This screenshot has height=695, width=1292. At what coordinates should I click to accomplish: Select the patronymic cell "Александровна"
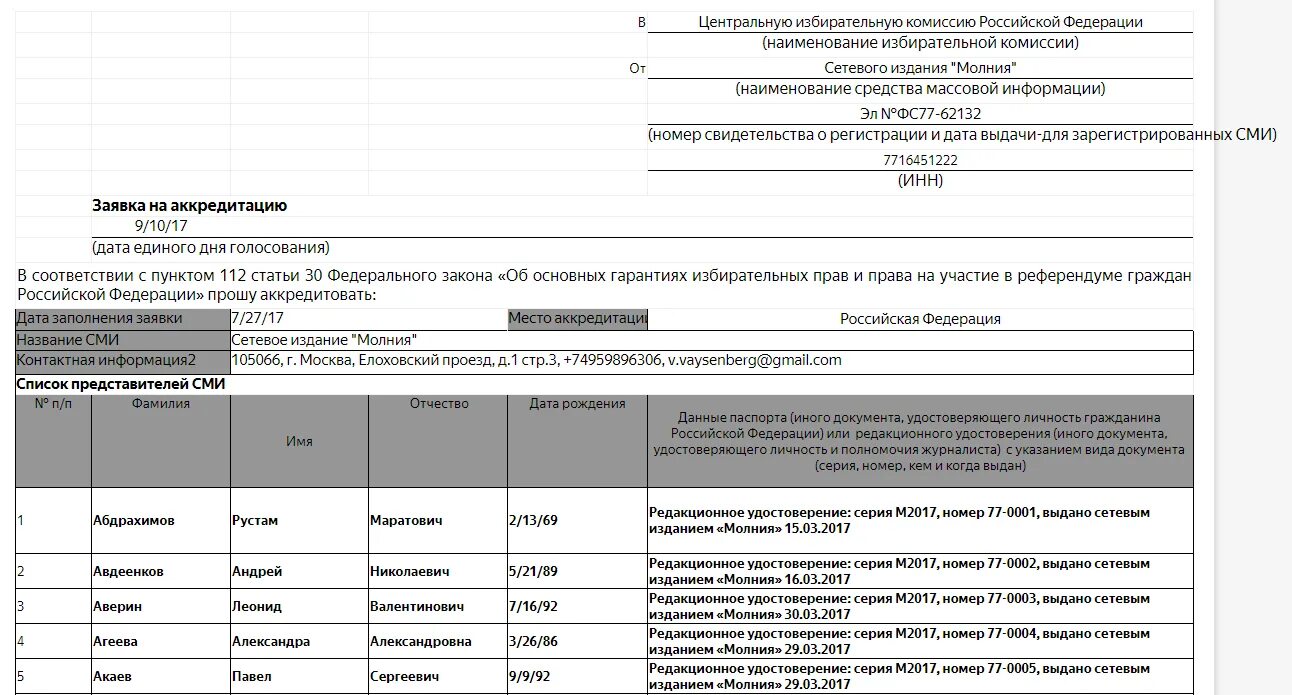439,641
